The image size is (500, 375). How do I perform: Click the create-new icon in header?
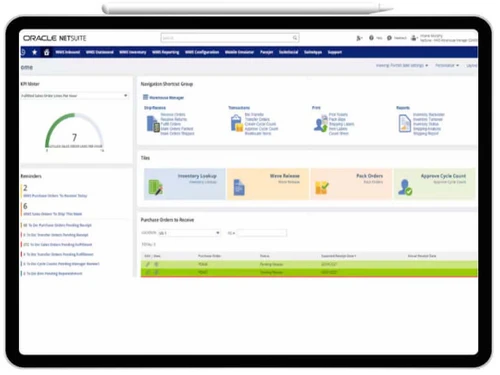(x=359, y=38)
